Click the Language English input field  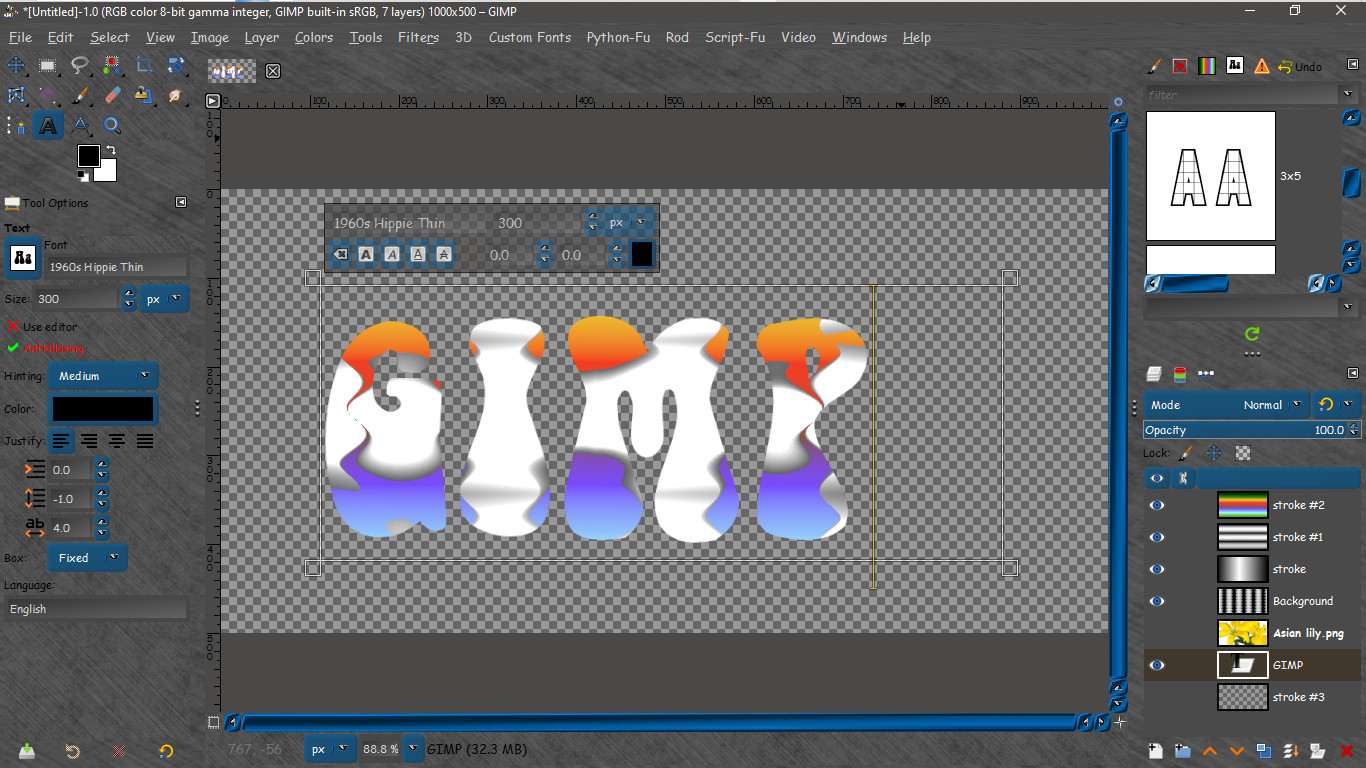point(95,609)
